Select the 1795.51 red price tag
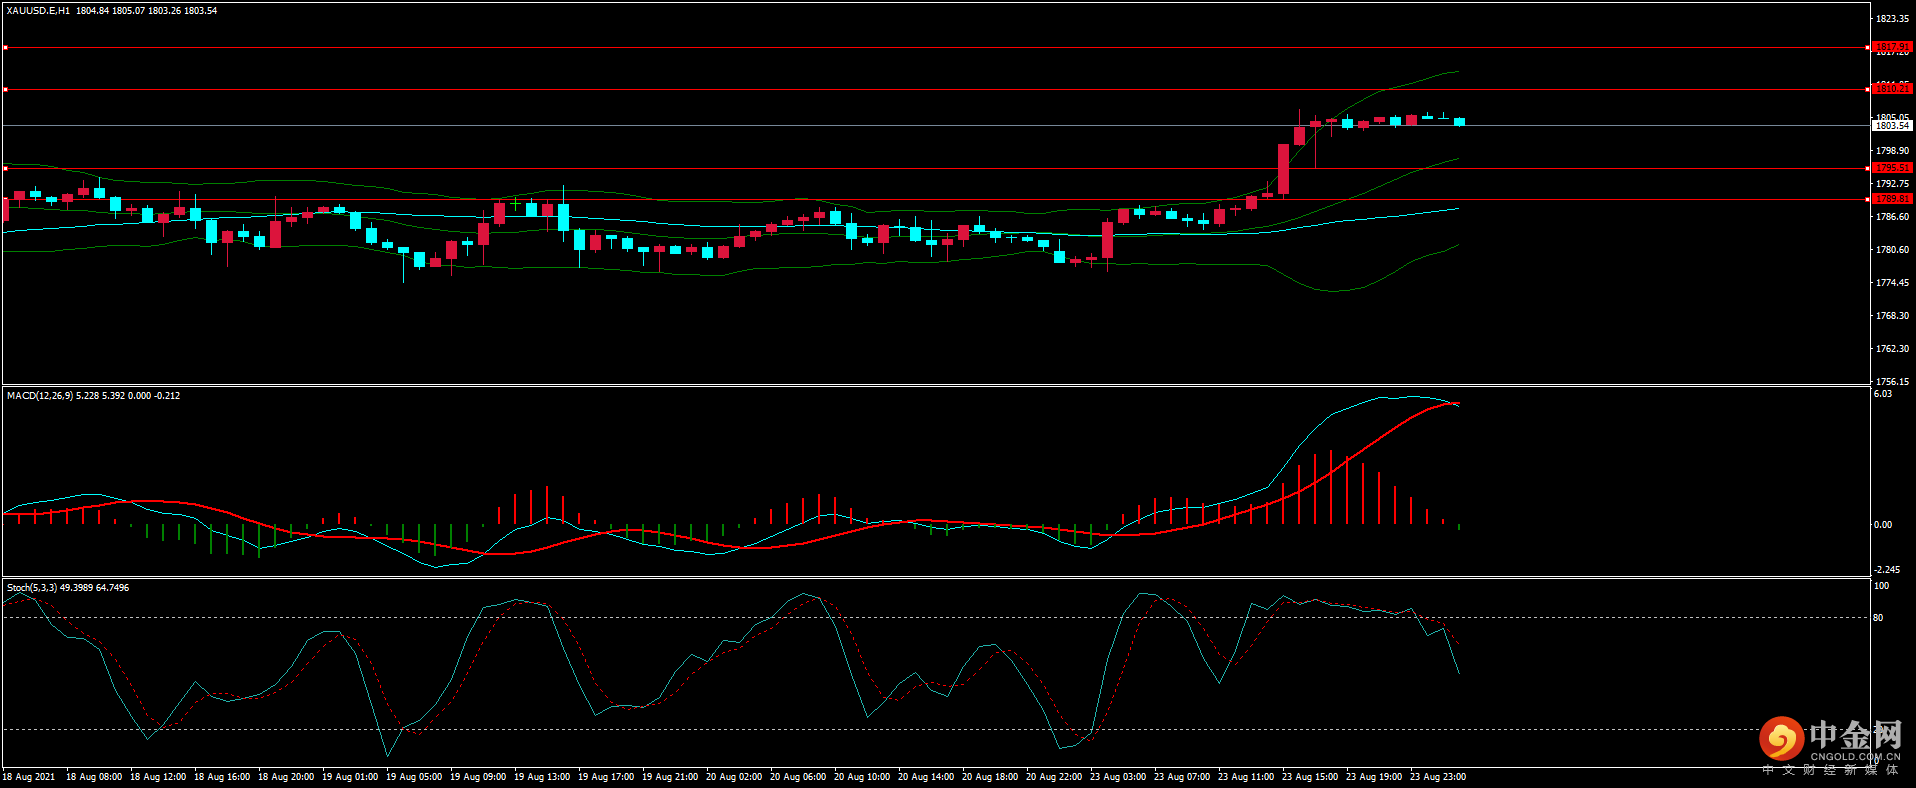The width and height of the screenshot is (1916, 788). pyautogui.click(x=1892, y=168)
